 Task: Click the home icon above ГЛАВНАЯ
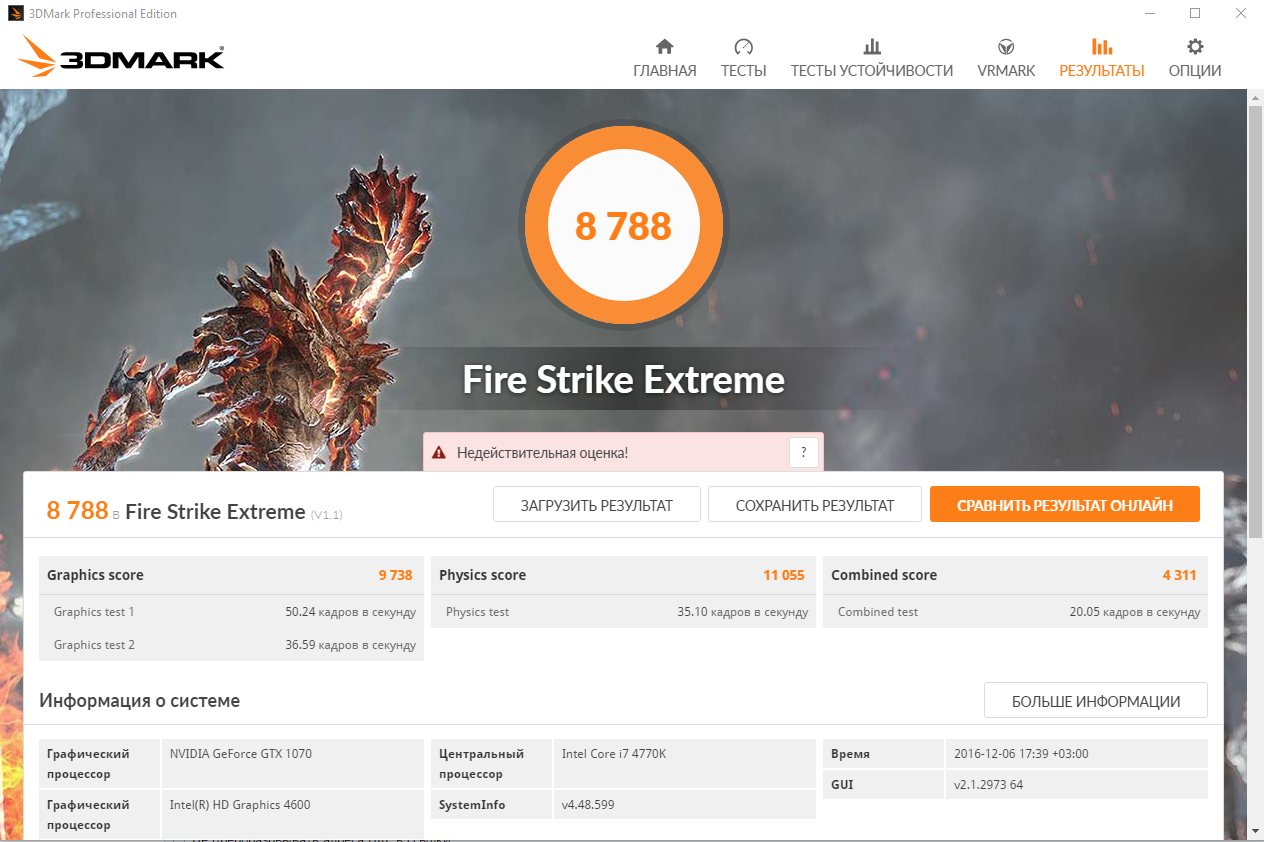664,46
